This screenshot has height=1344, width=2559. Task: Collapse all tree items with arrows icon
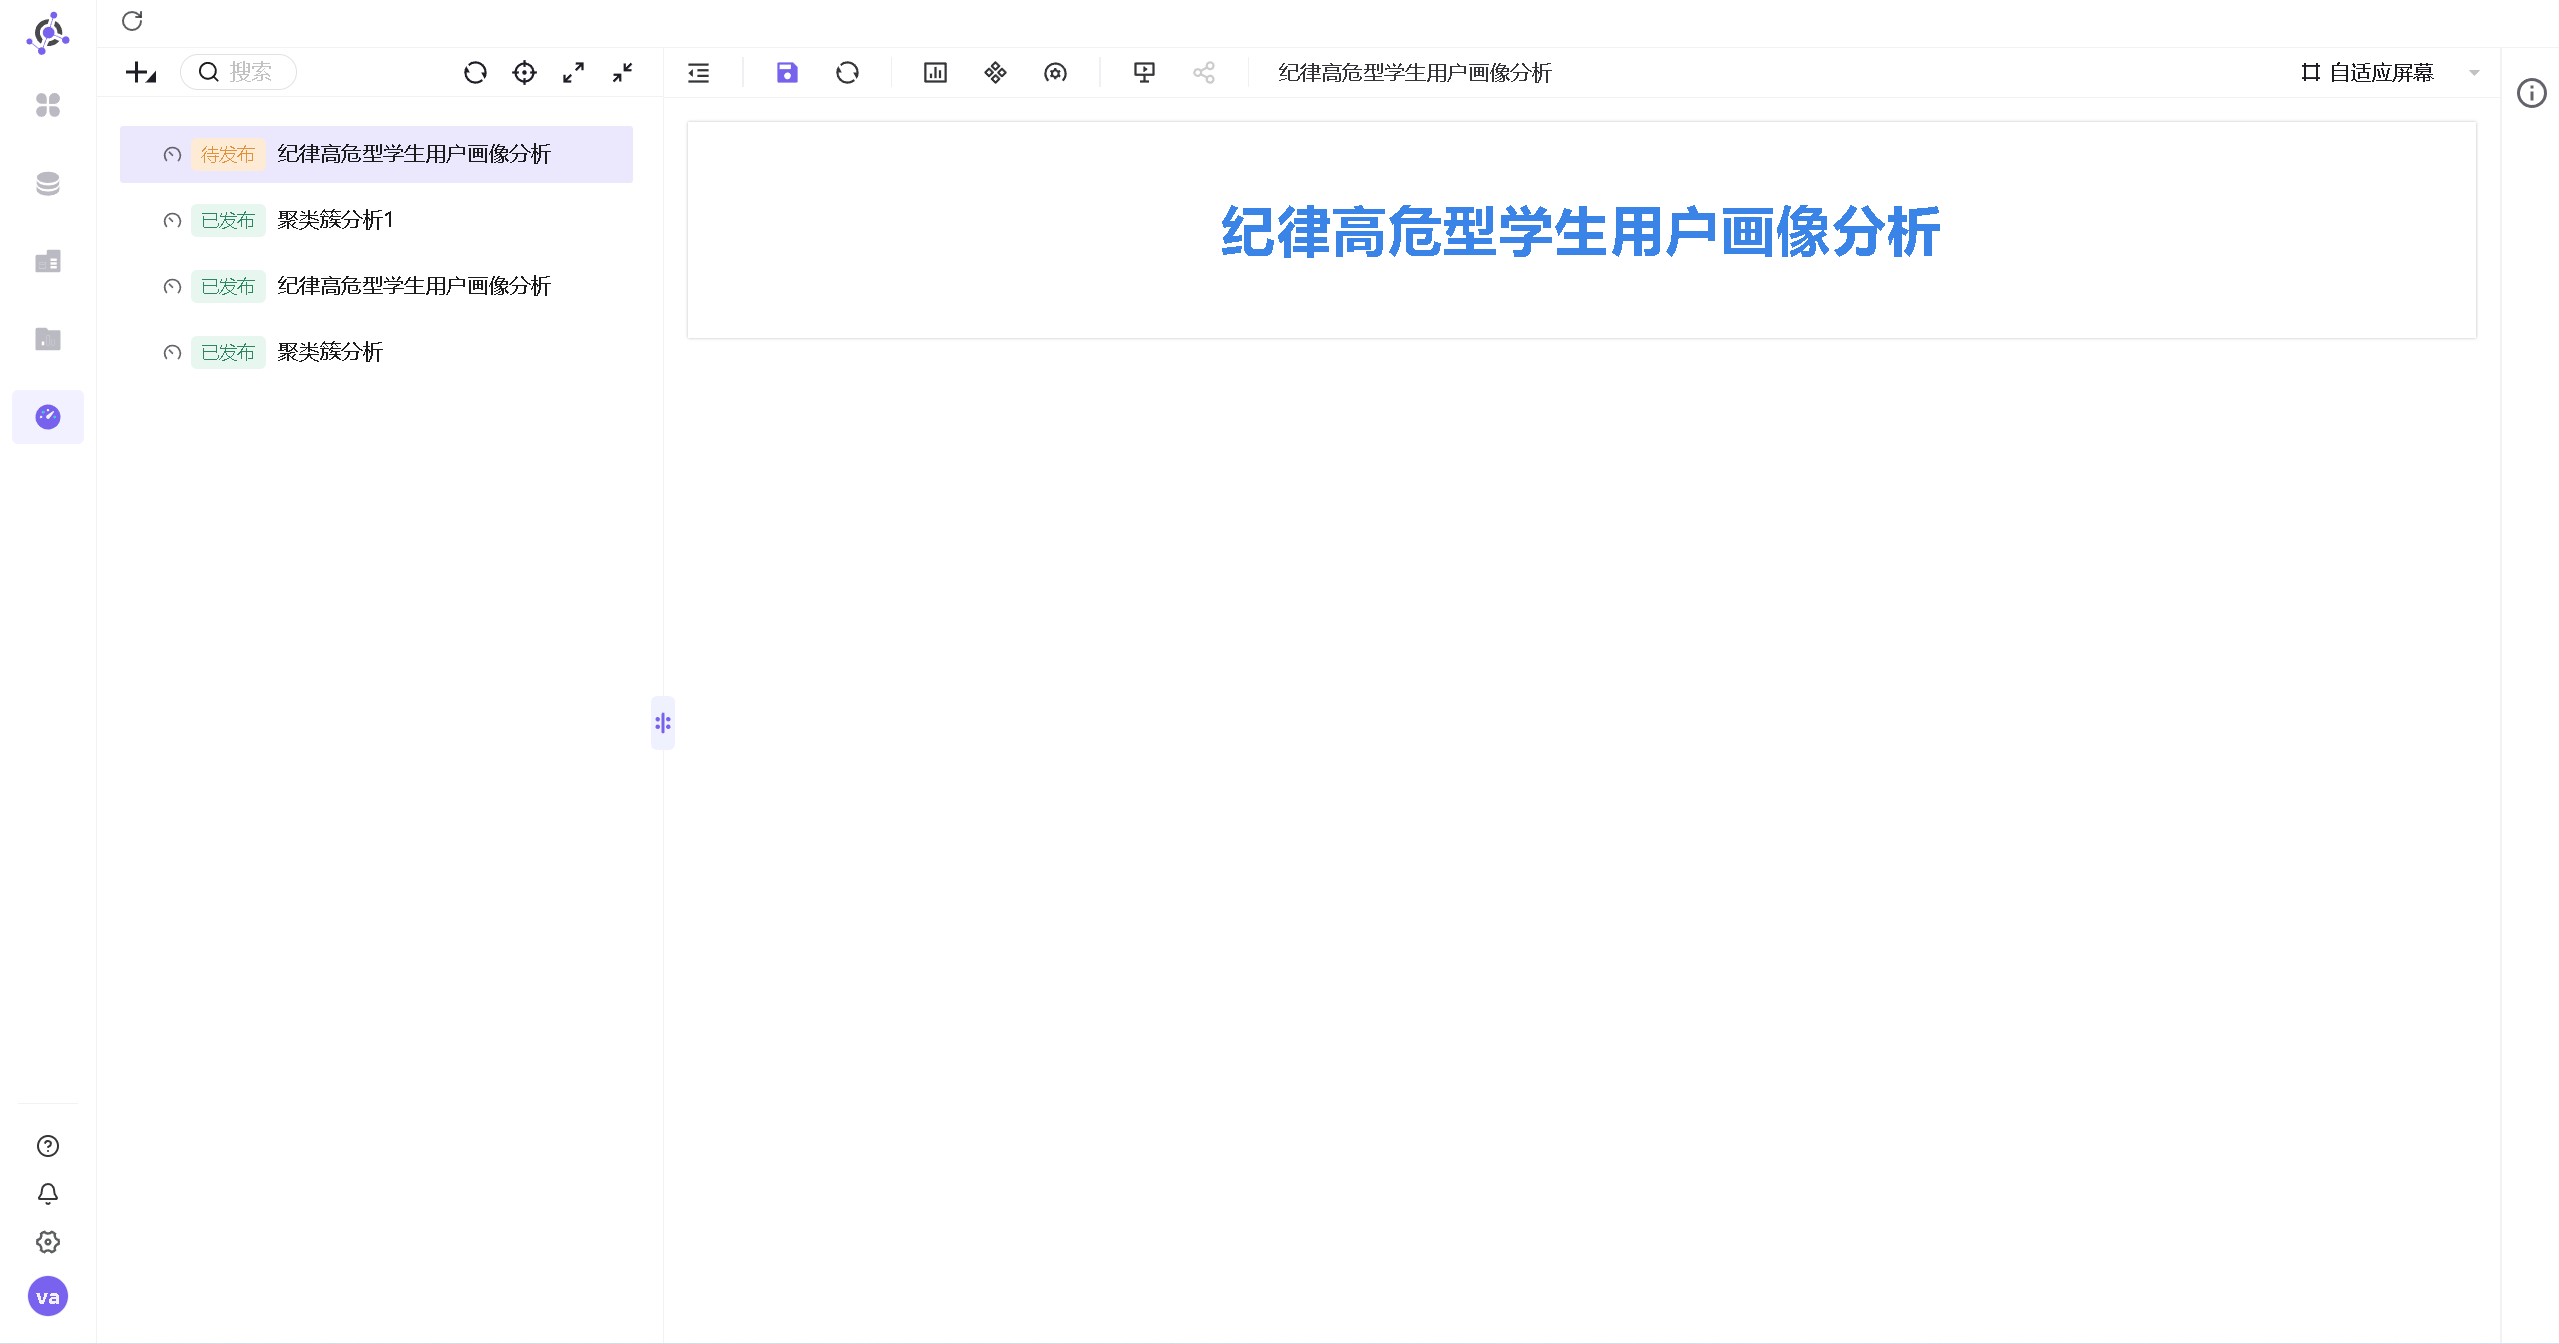[x=622, y=72]
